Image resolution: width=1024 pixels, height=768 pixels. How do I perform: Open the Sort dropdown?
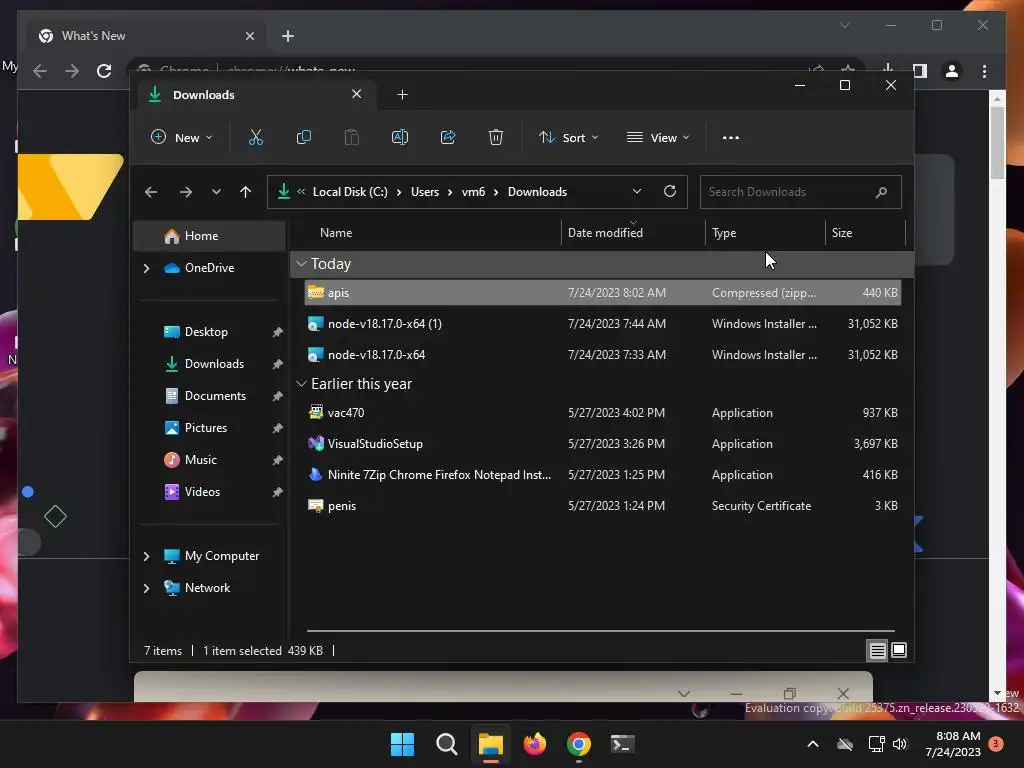[568, 138]
